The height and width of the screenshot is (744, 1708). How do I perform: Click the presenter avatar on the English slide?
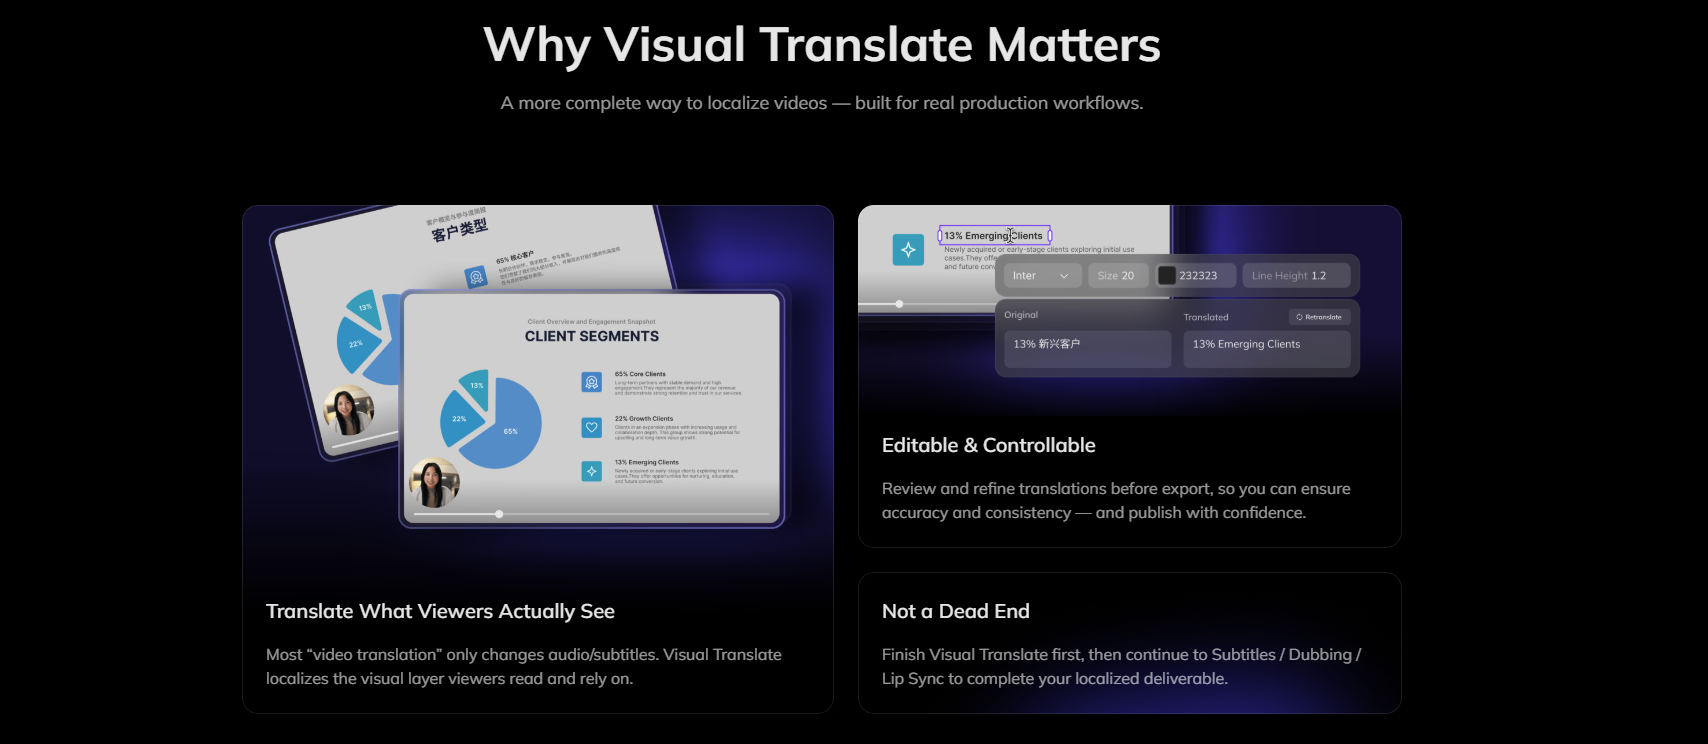pyautogui.click(x=435, y=483)
